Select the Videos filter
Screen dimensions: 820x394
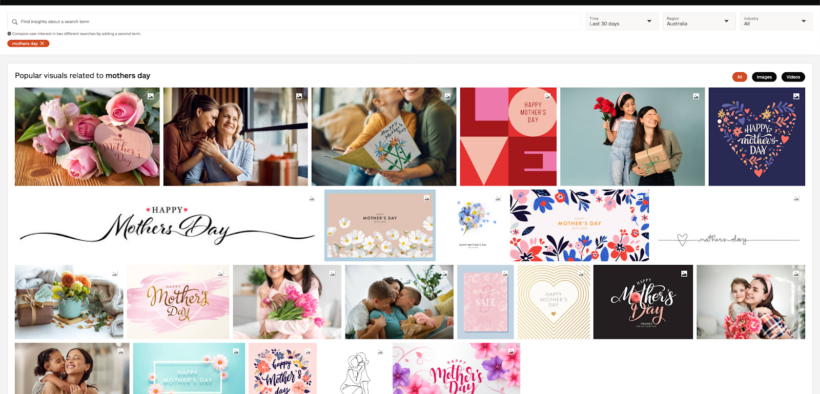click(x=793, y=77)
